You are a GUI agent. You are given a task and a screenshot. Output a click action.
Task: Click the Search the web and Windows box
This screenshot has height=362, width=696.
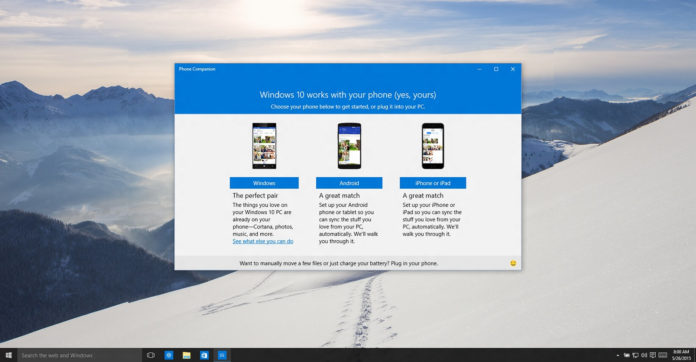79,355
